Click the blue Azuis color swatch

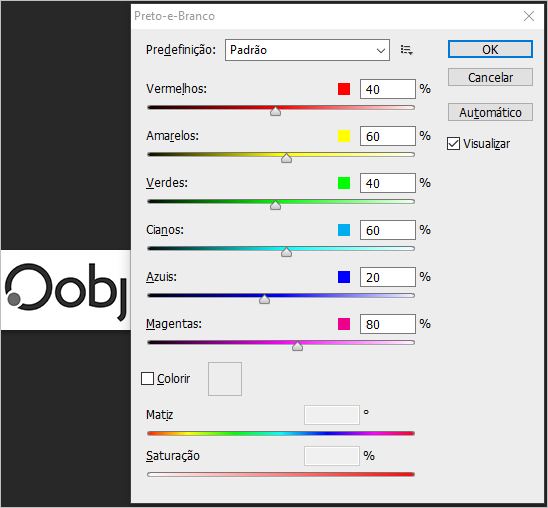[x=344, y=277]
